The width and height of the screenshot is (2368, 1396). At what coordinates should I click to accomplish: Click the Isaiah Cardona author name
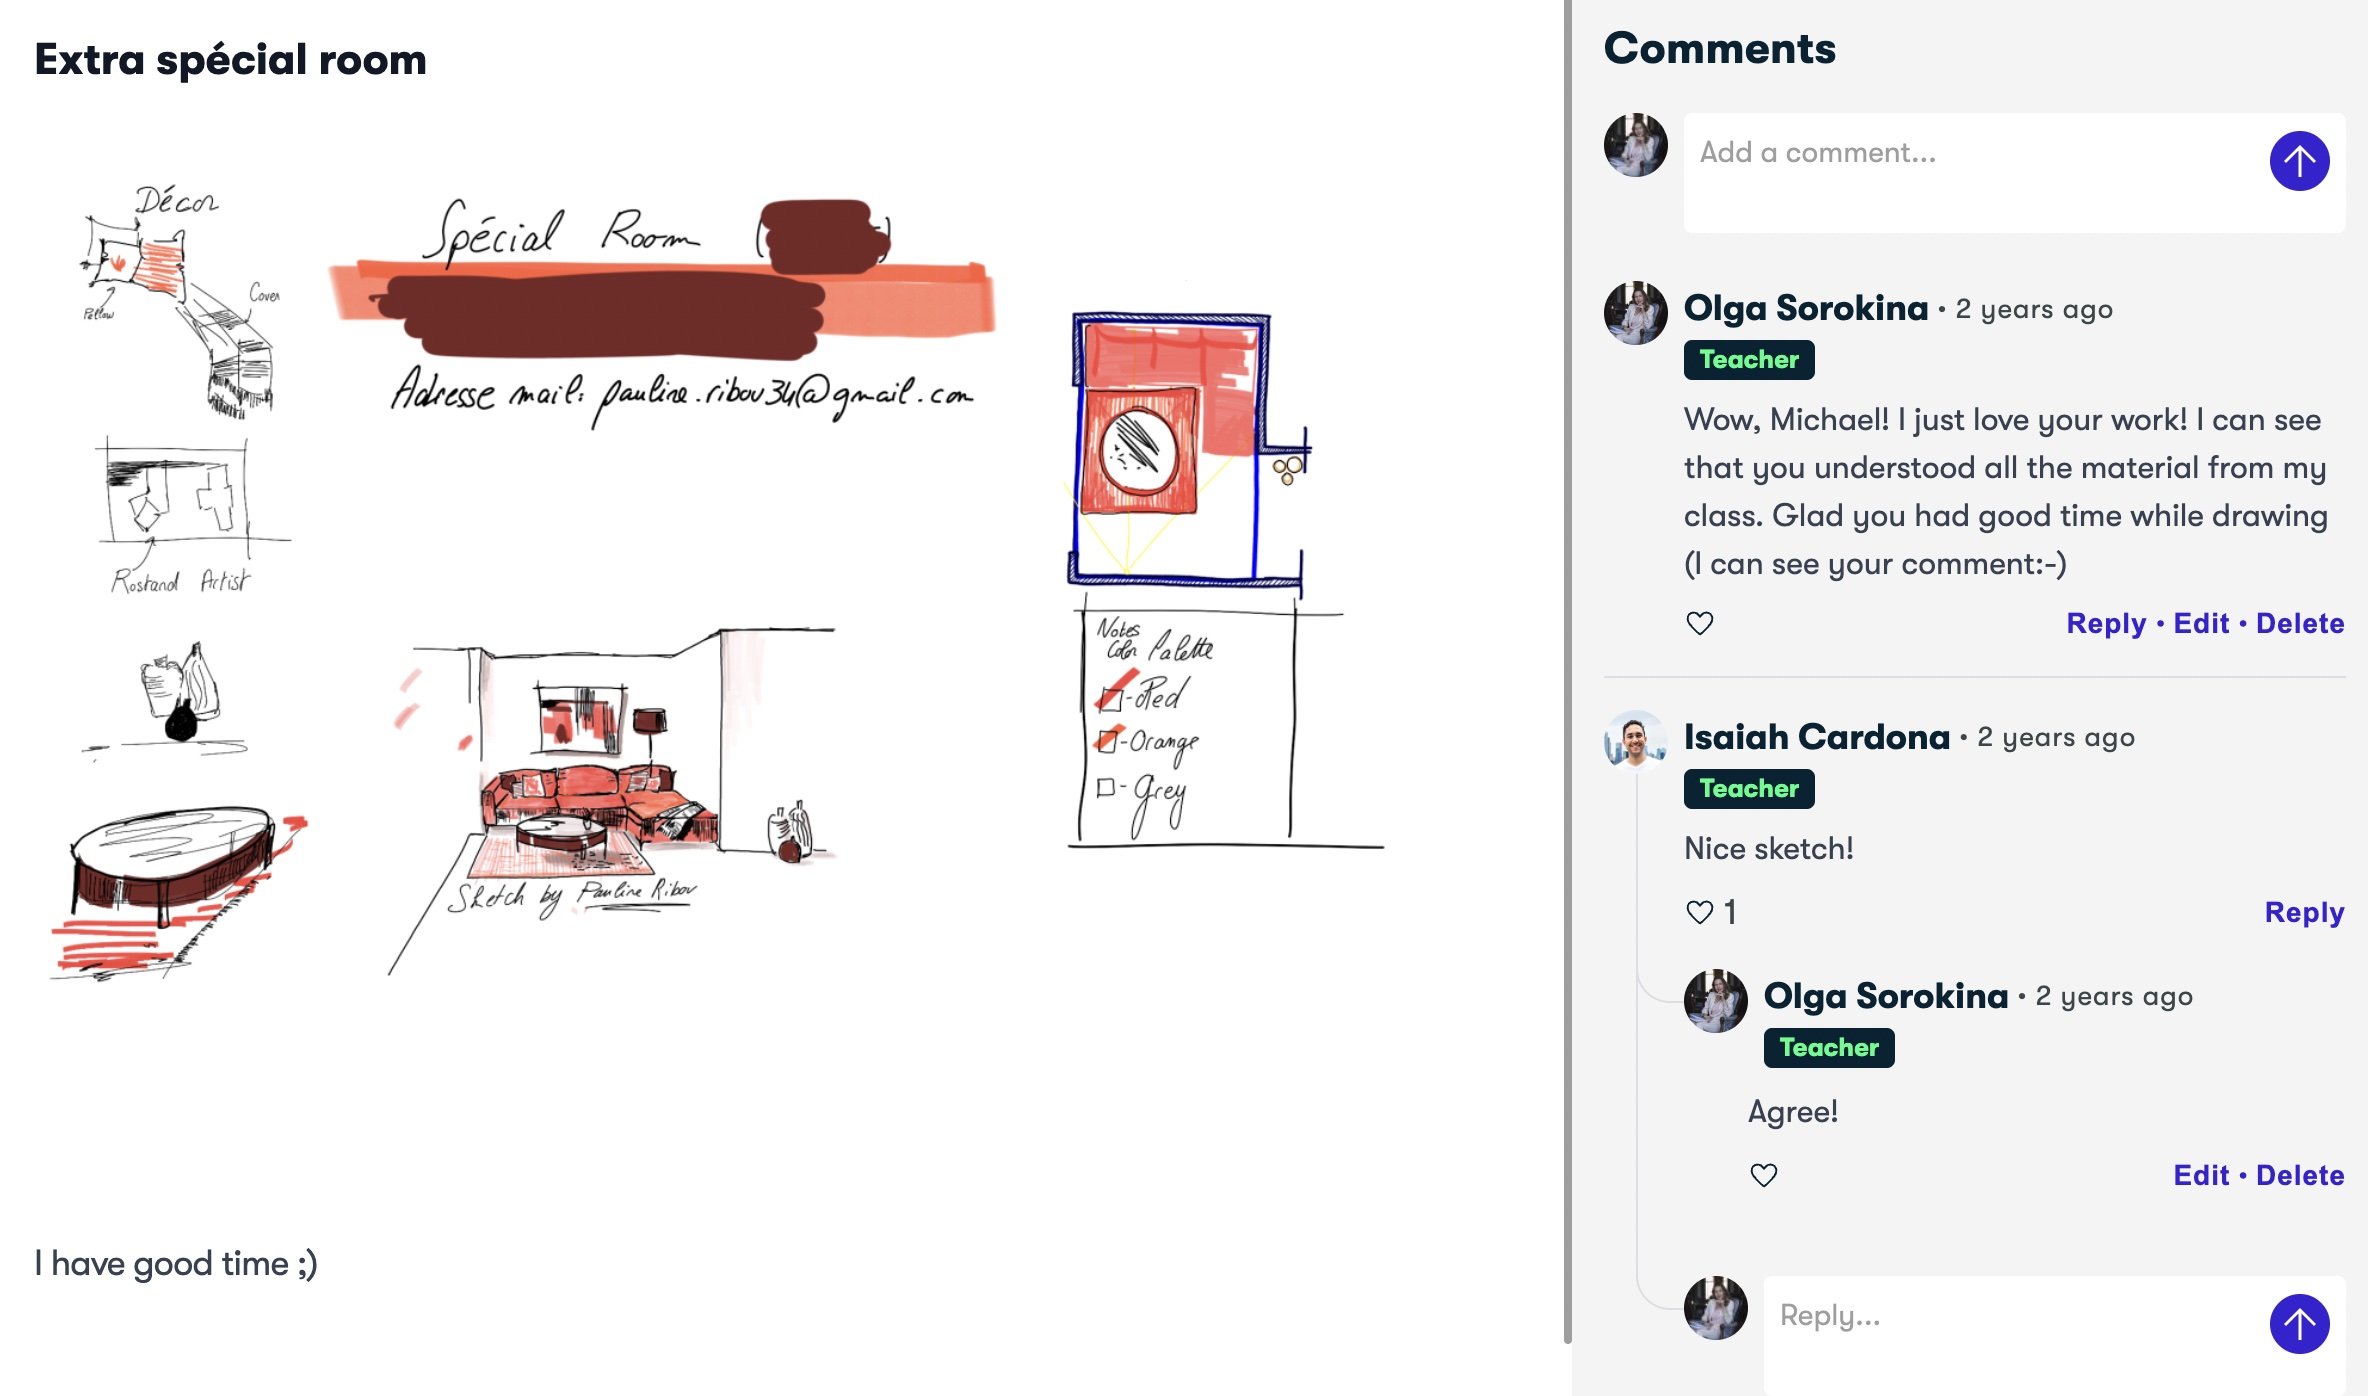pos(1817,737)
